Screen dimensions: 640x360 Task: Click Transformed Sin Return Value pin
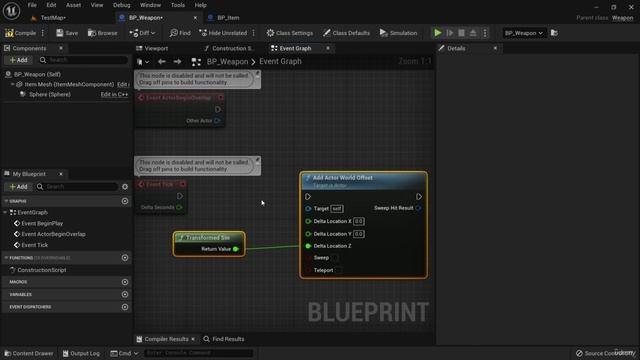(x=236, y=249)
